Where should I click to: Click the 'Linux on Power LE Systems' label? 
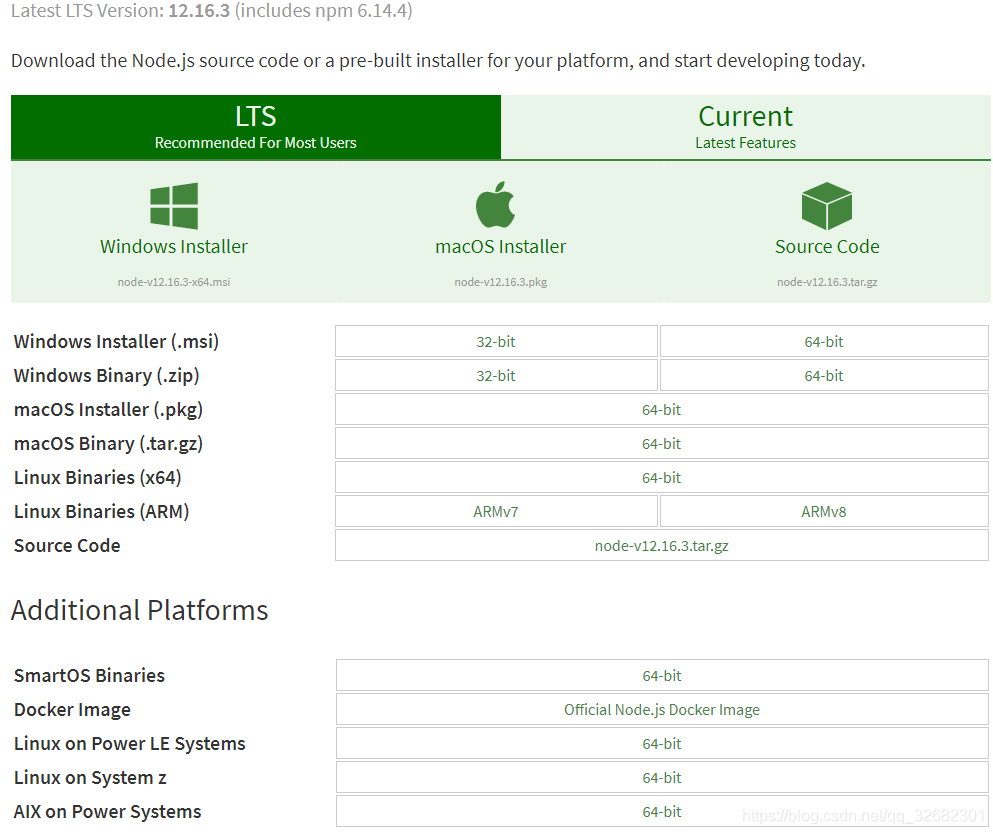tap(130, 743)
